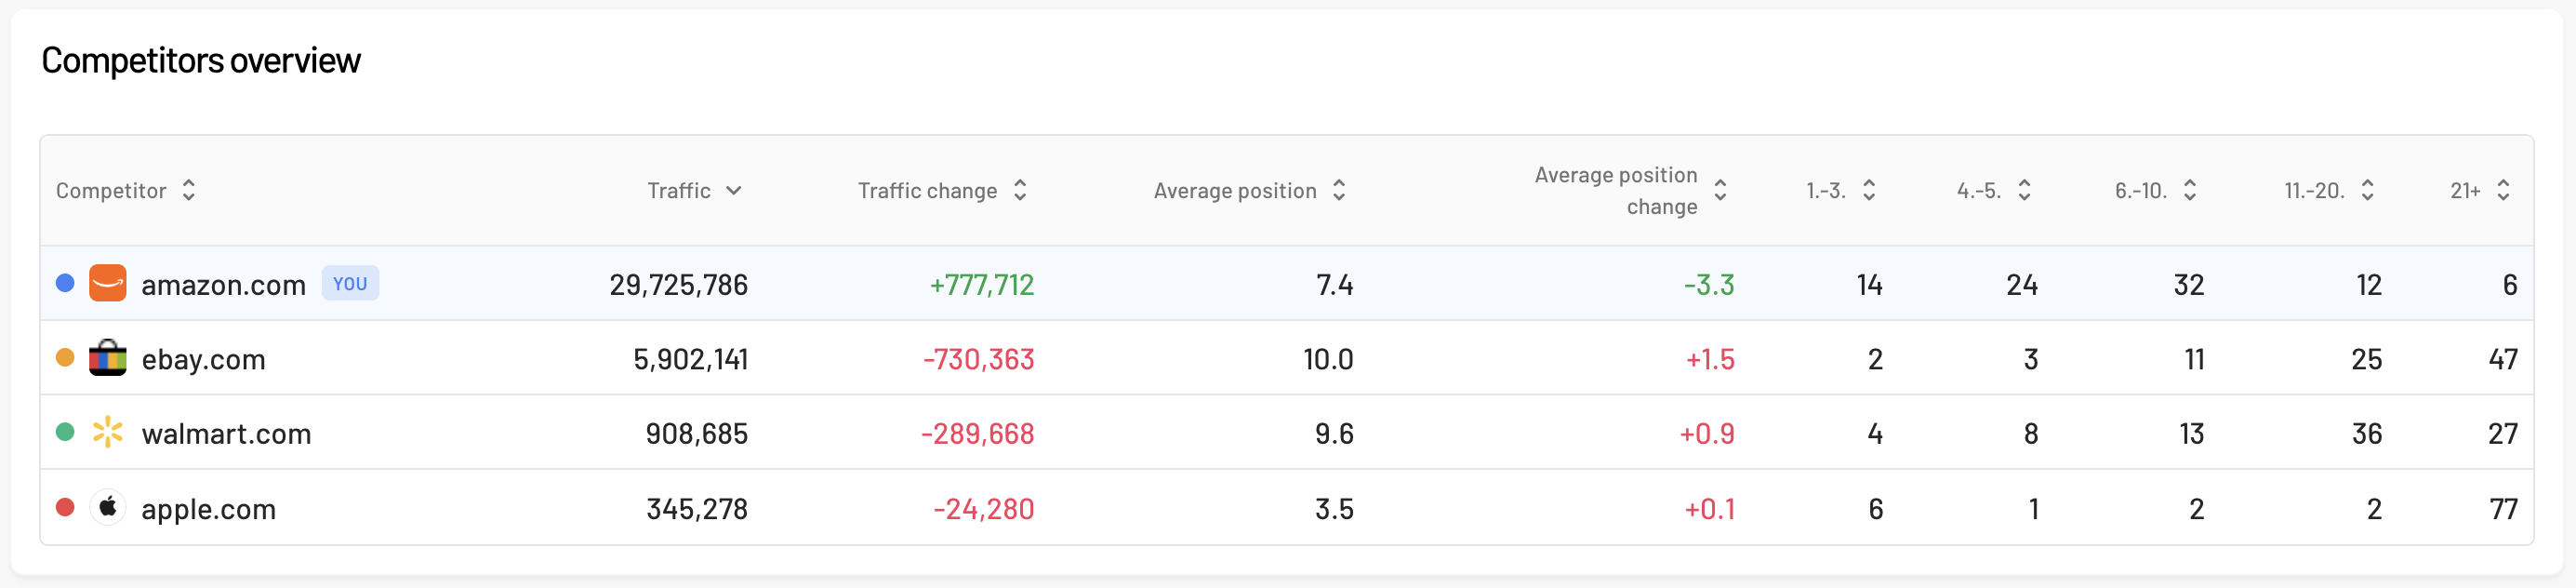Select traffic value 5,902,141
Image resolution: width=2576 pixels, height=588 pixels.
point(691,359)
